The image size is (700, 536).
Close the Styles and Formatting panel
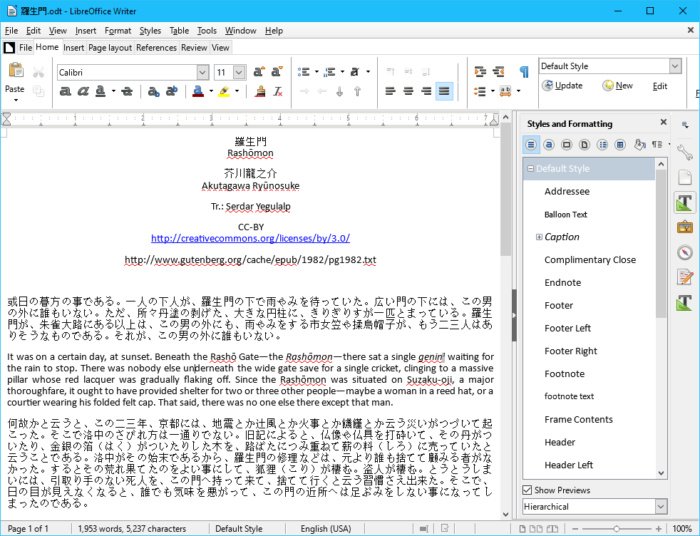click(x=663, y=122)
